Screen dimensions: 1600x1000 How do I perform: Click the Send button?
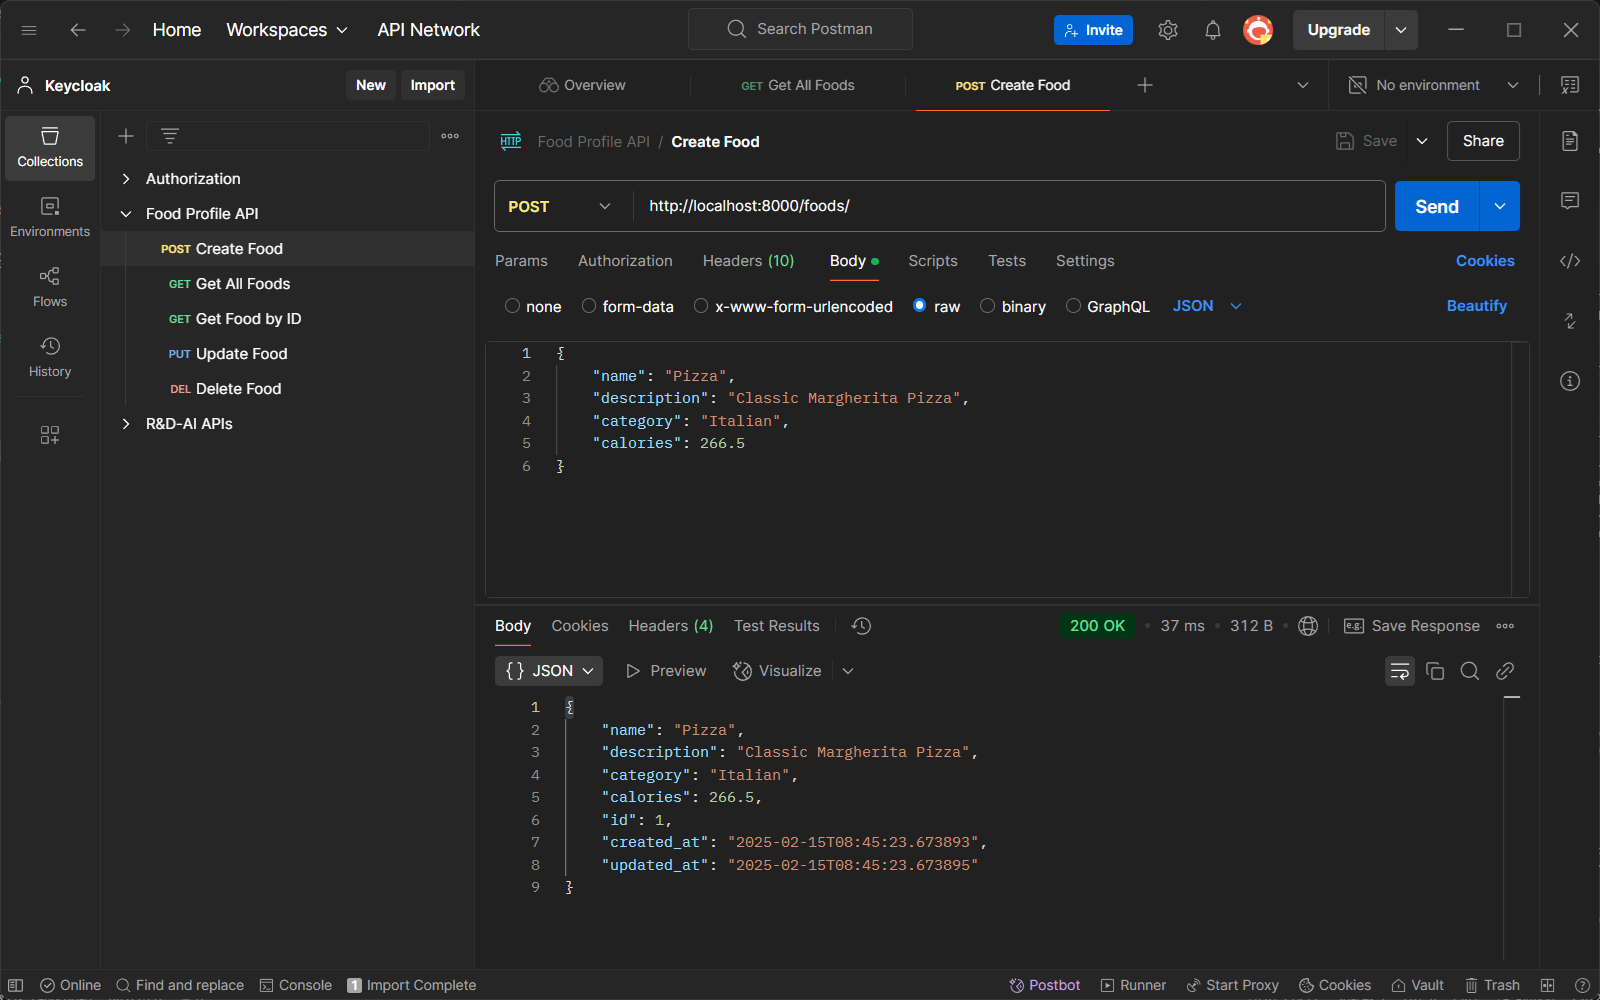[x=1437, y=206]
